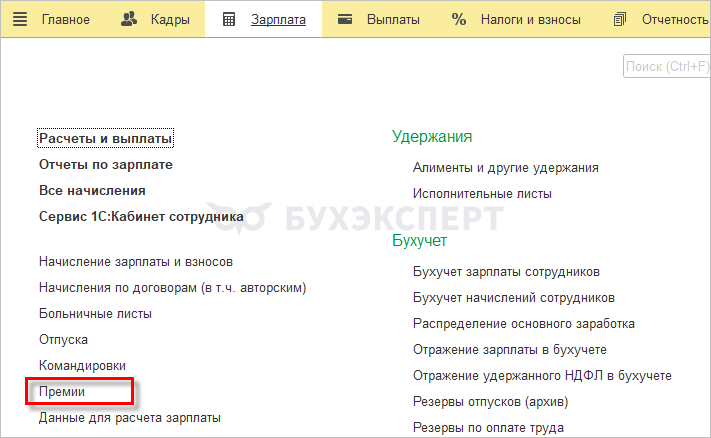Screen dimensions: 711x438
Task: Click the documents icon for Отчетность
Action: pos(621,19)
